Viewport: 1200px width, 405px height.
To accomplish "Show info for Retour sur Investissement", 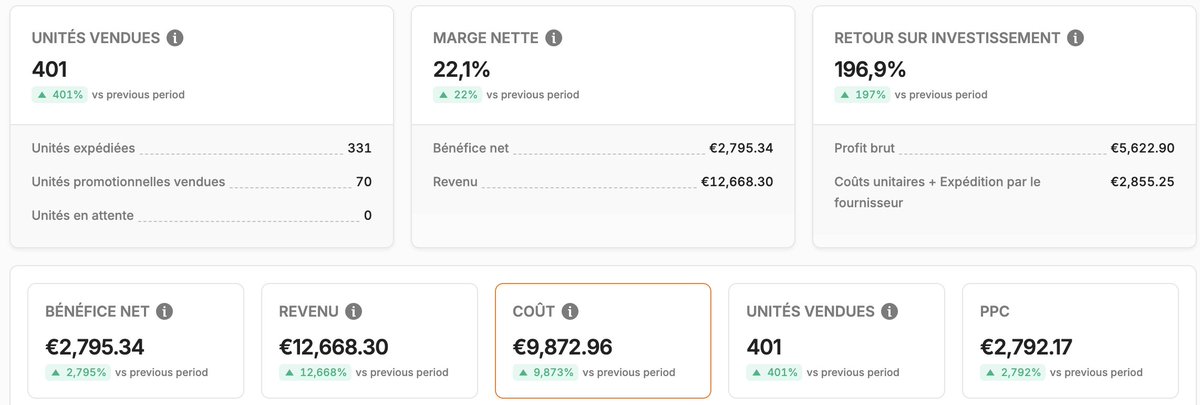I will pyautogui.click(x=1075, y=38).
